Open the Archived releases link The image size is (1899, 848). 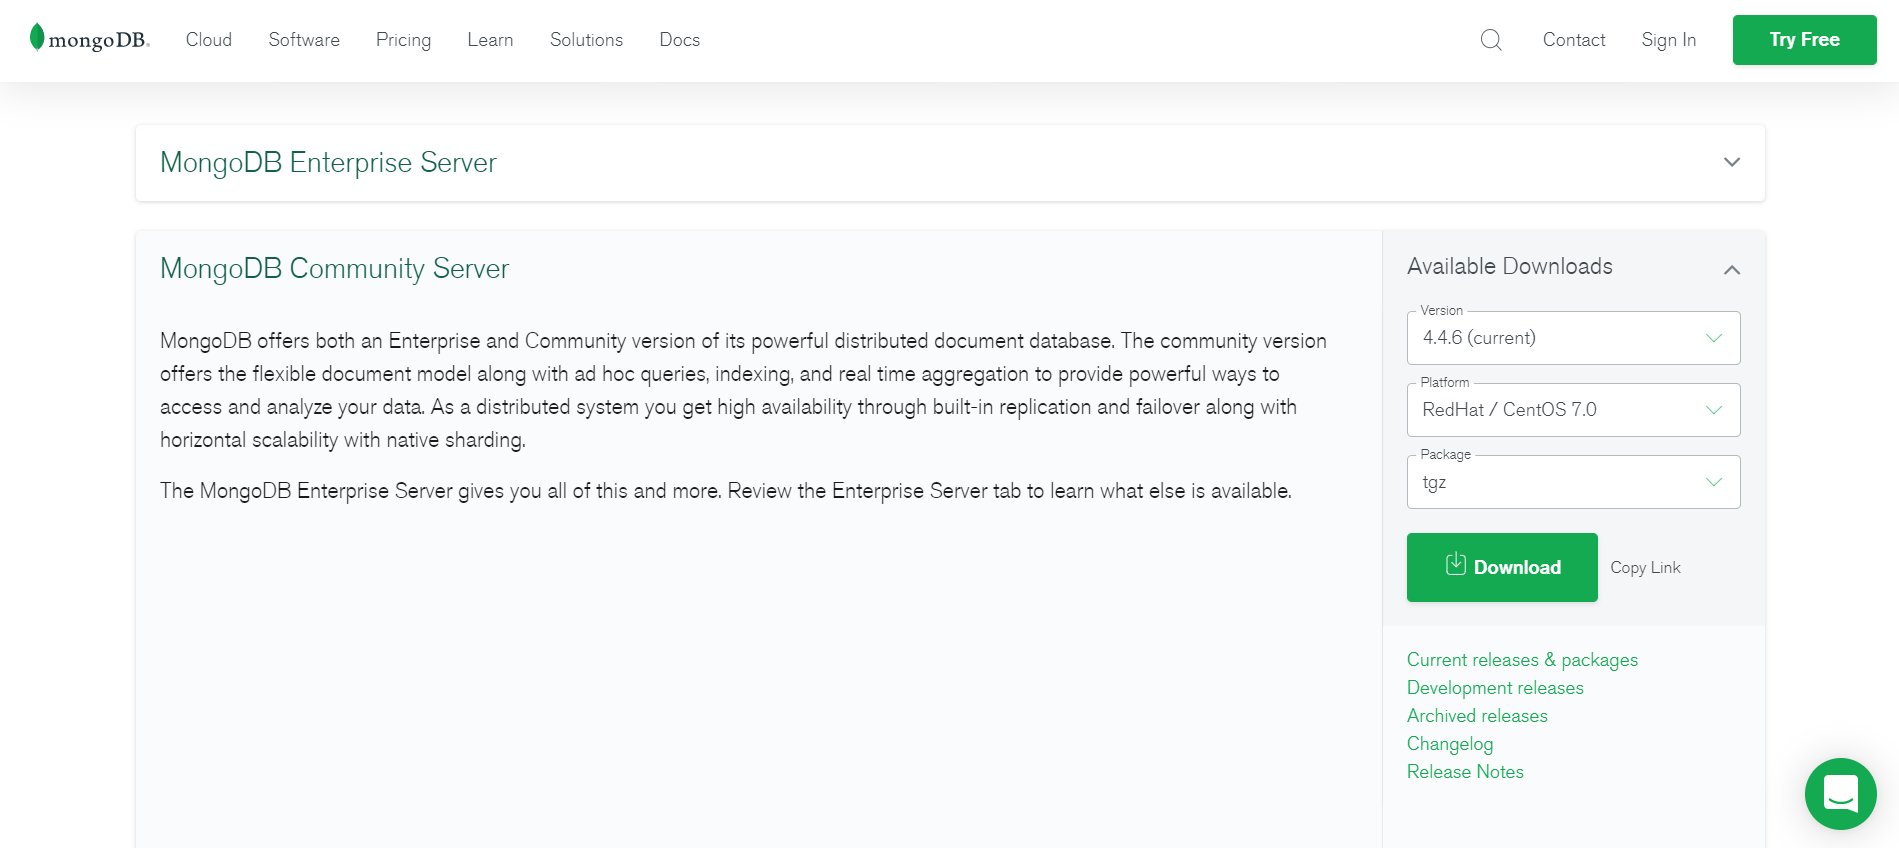pyautogui.click(x=1477, y=716)
